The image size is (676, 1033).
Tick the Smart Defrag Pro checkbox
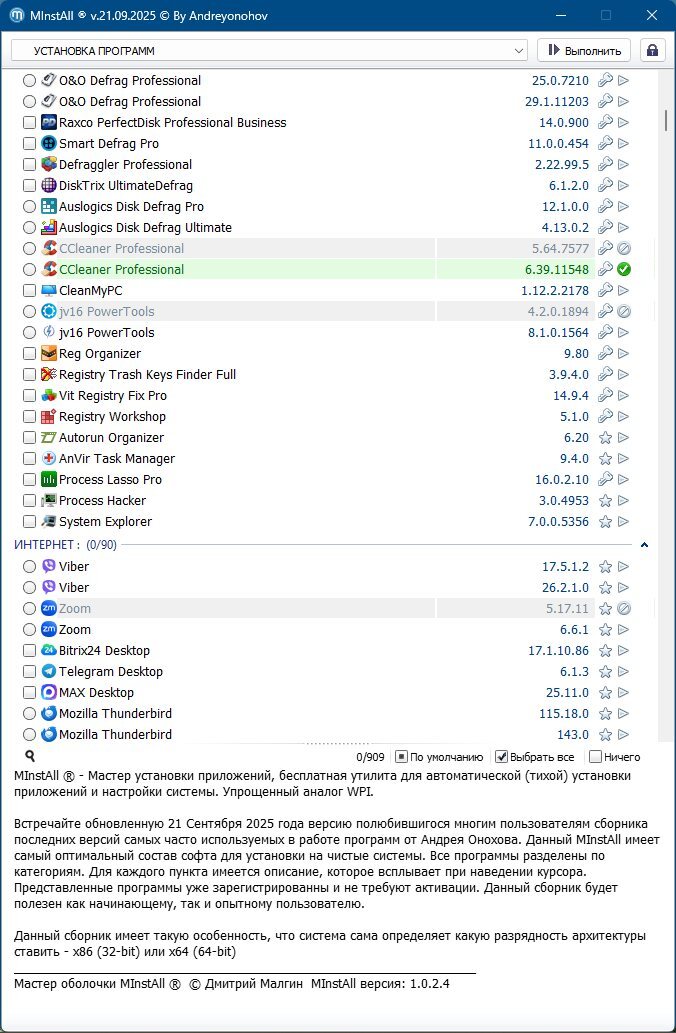[x=30, y=144]
